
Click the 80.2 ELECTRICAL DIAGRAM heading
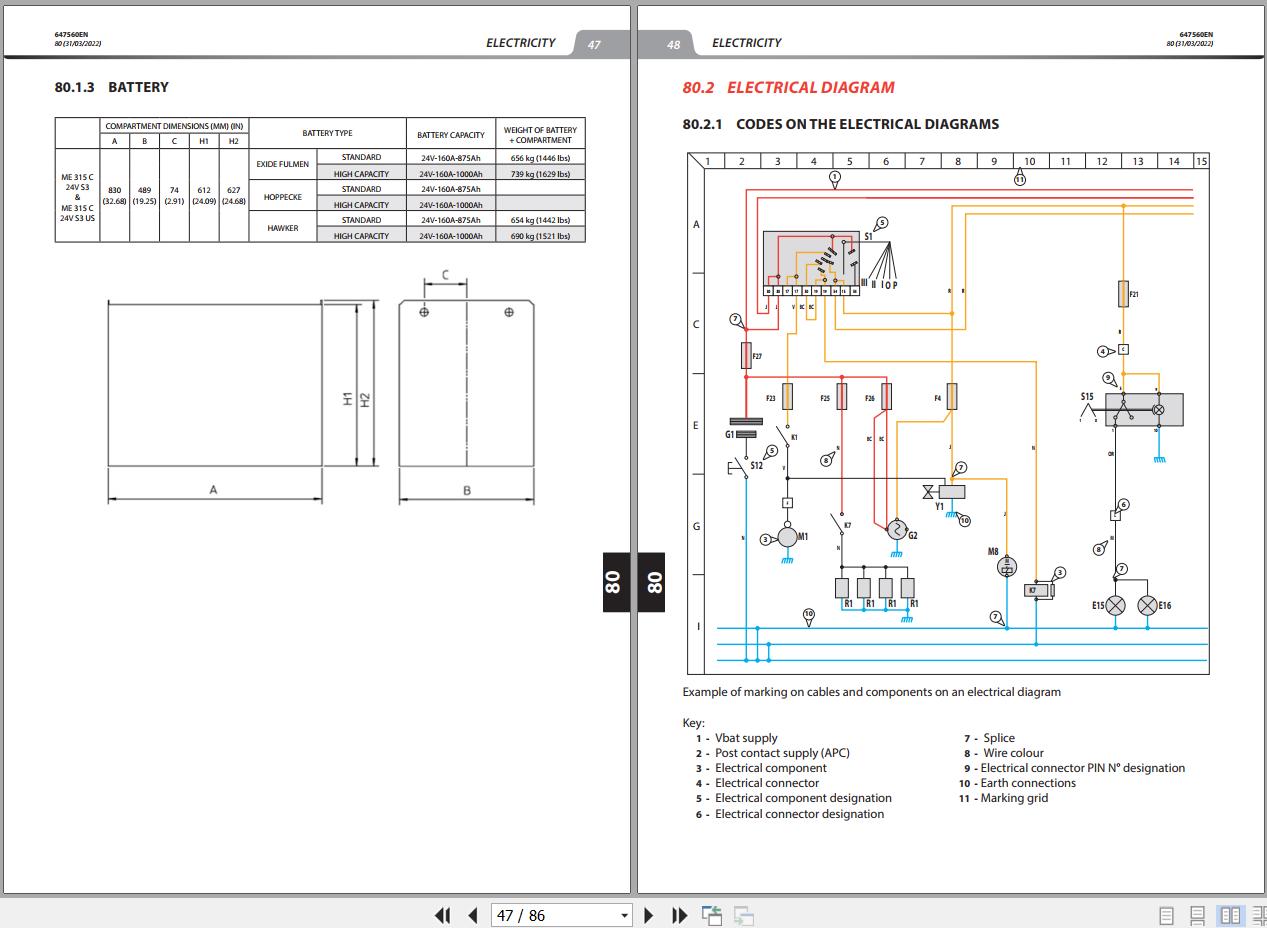[788, 87]
